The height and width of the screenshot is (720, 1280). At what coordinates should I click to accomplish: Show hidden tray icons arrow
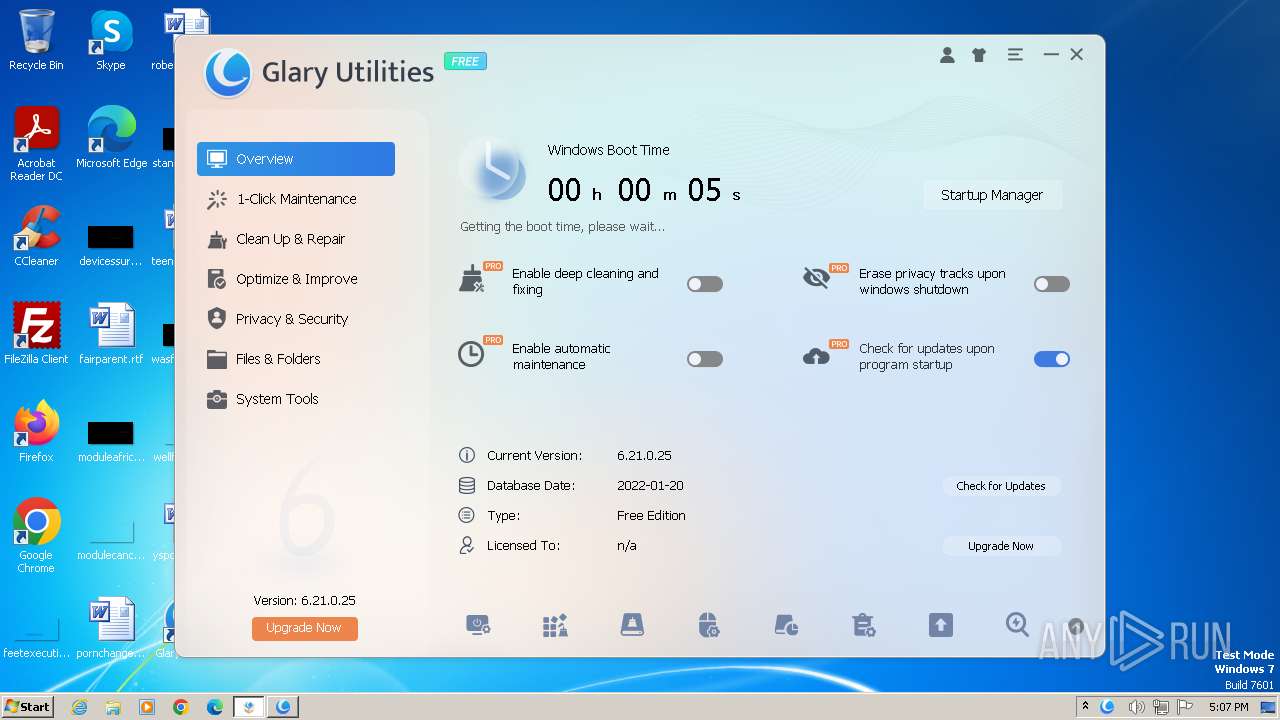1085,707
